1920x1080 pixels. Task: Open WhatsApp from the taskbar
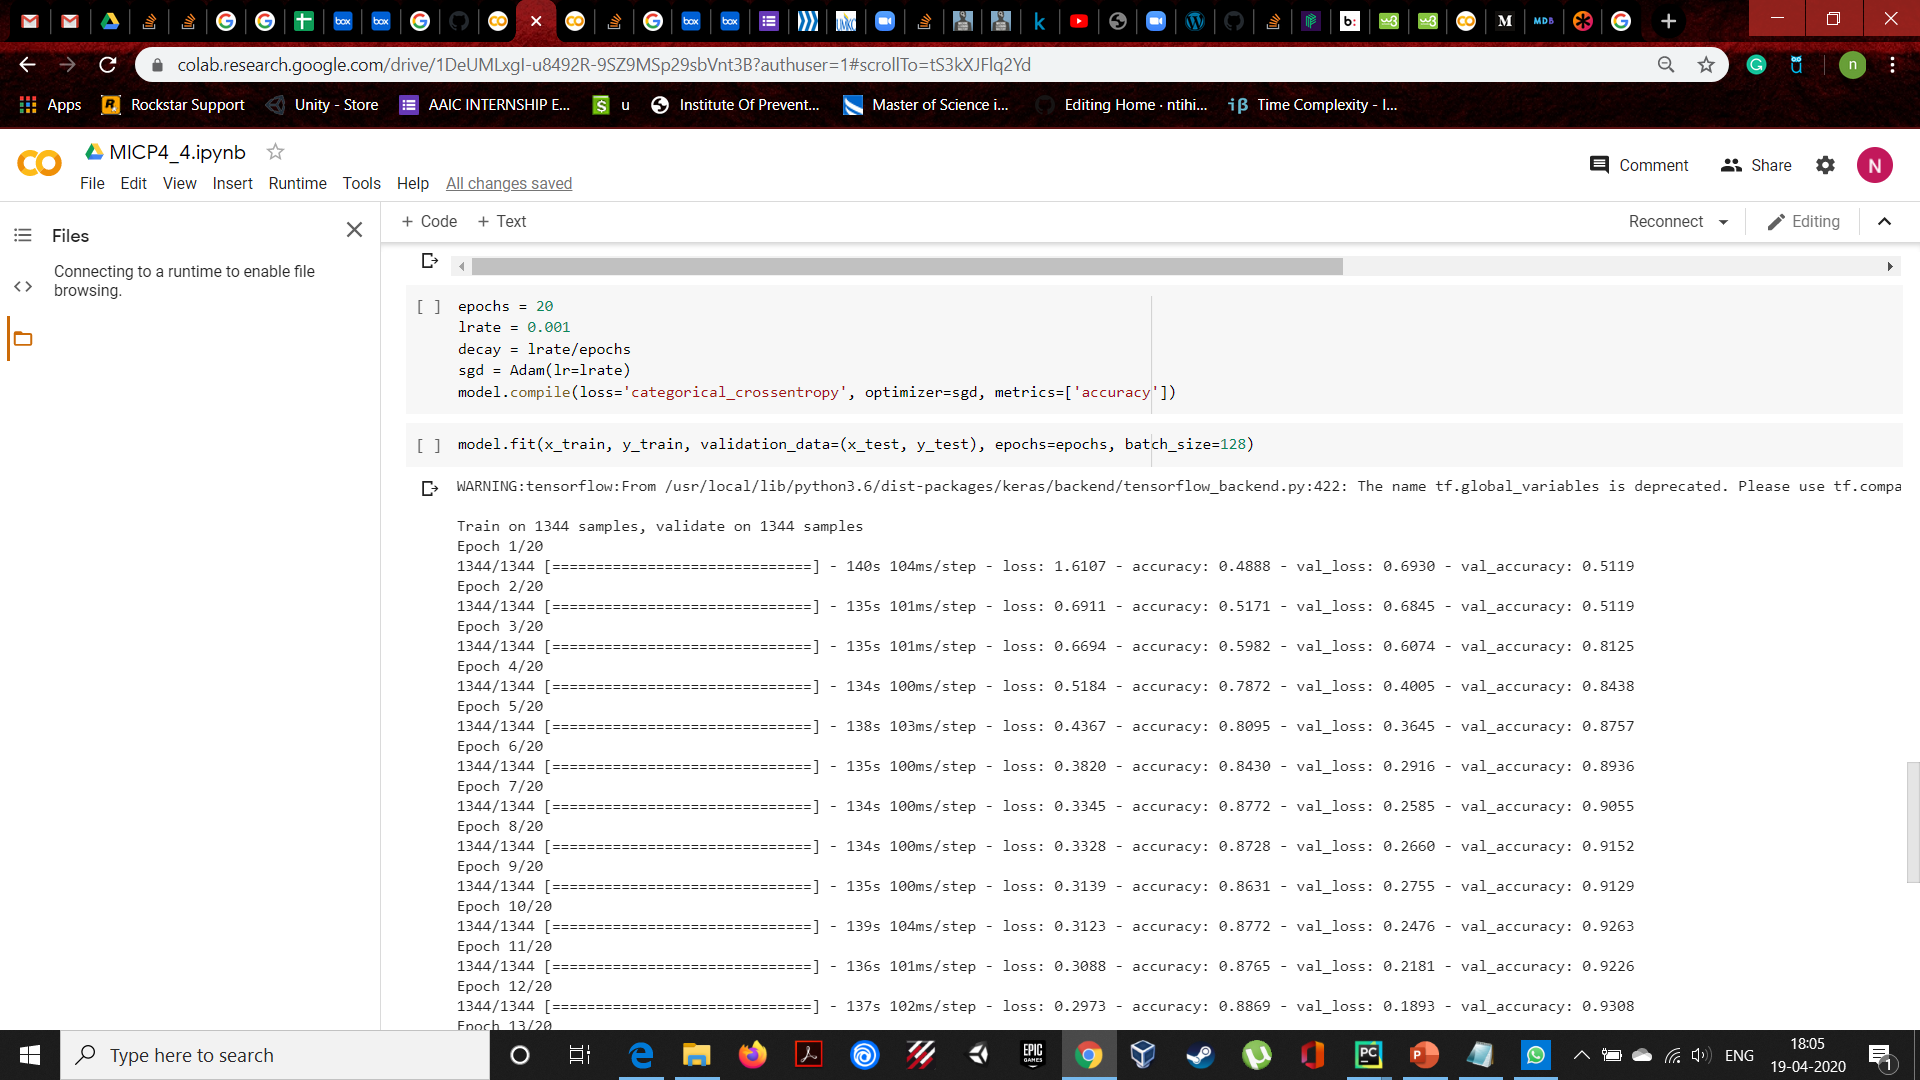coord(1535,1055)
